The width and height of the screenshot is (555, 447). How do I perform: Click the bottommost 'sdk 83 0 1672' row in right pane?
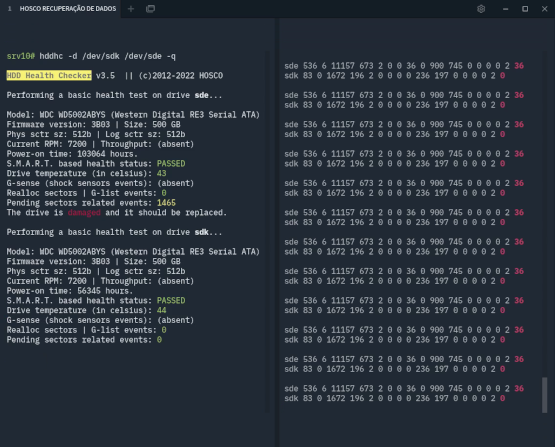tap(395, 398)
